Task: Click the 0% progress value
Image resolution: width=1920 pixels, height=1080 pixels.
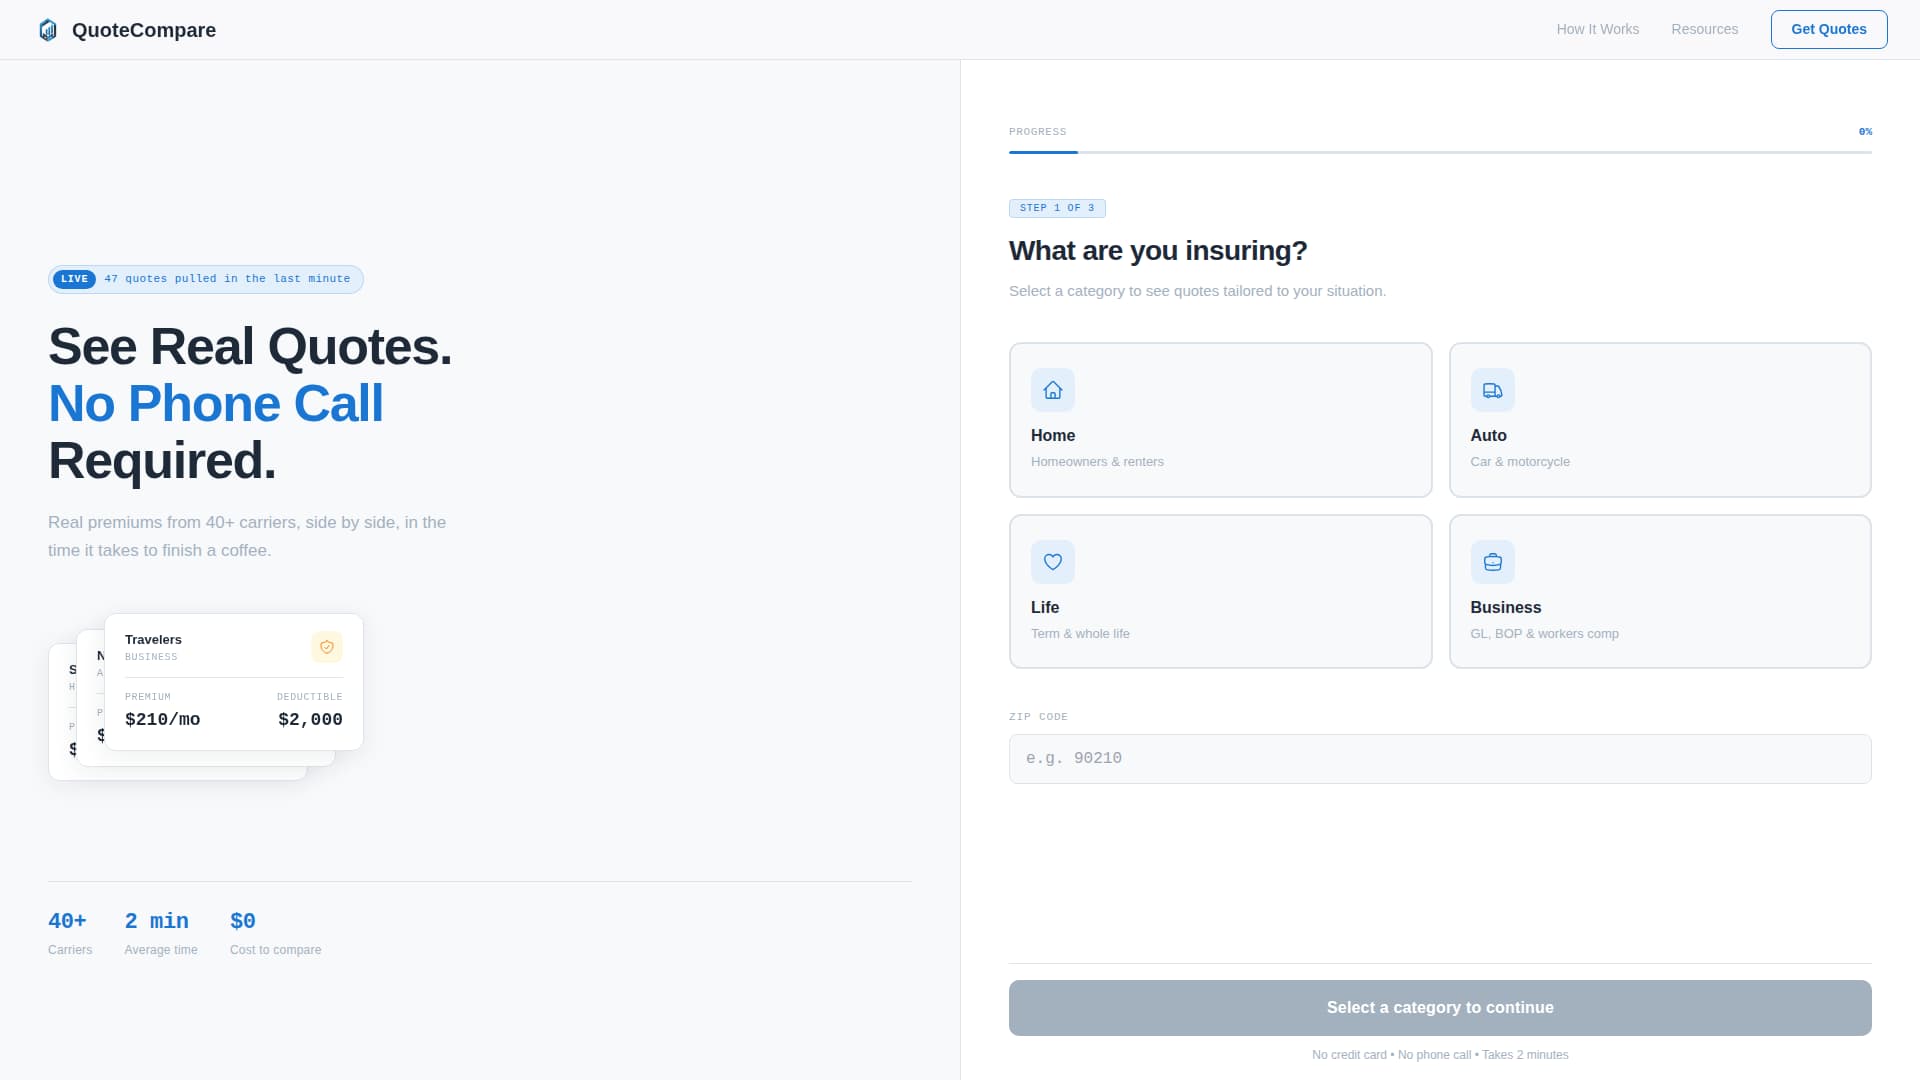Action: tap(1865, 132)
